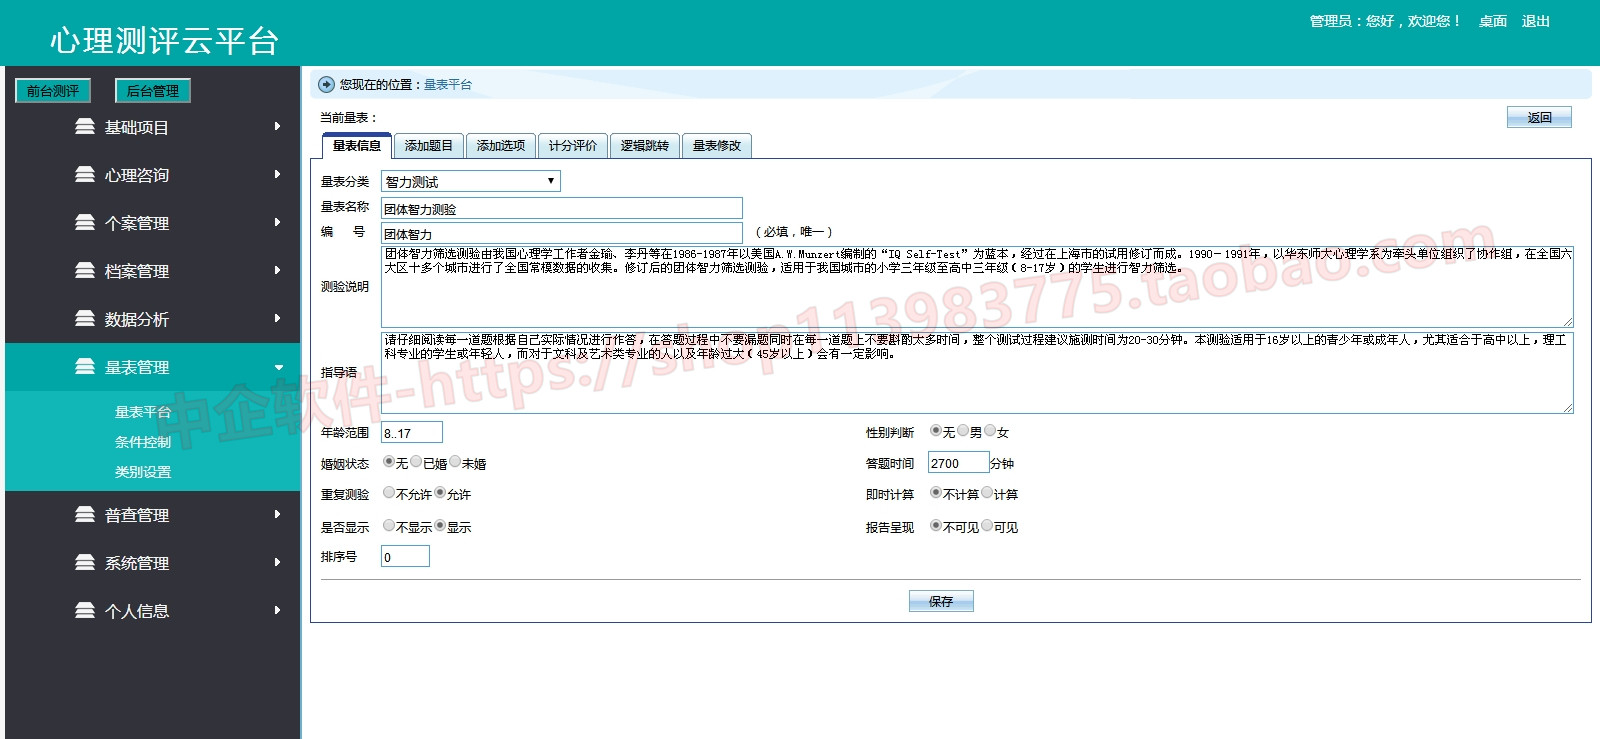Choose 已婚 under 婚姻状态
The height and width of the screenshot is (739, 1600).
(416, 462)
